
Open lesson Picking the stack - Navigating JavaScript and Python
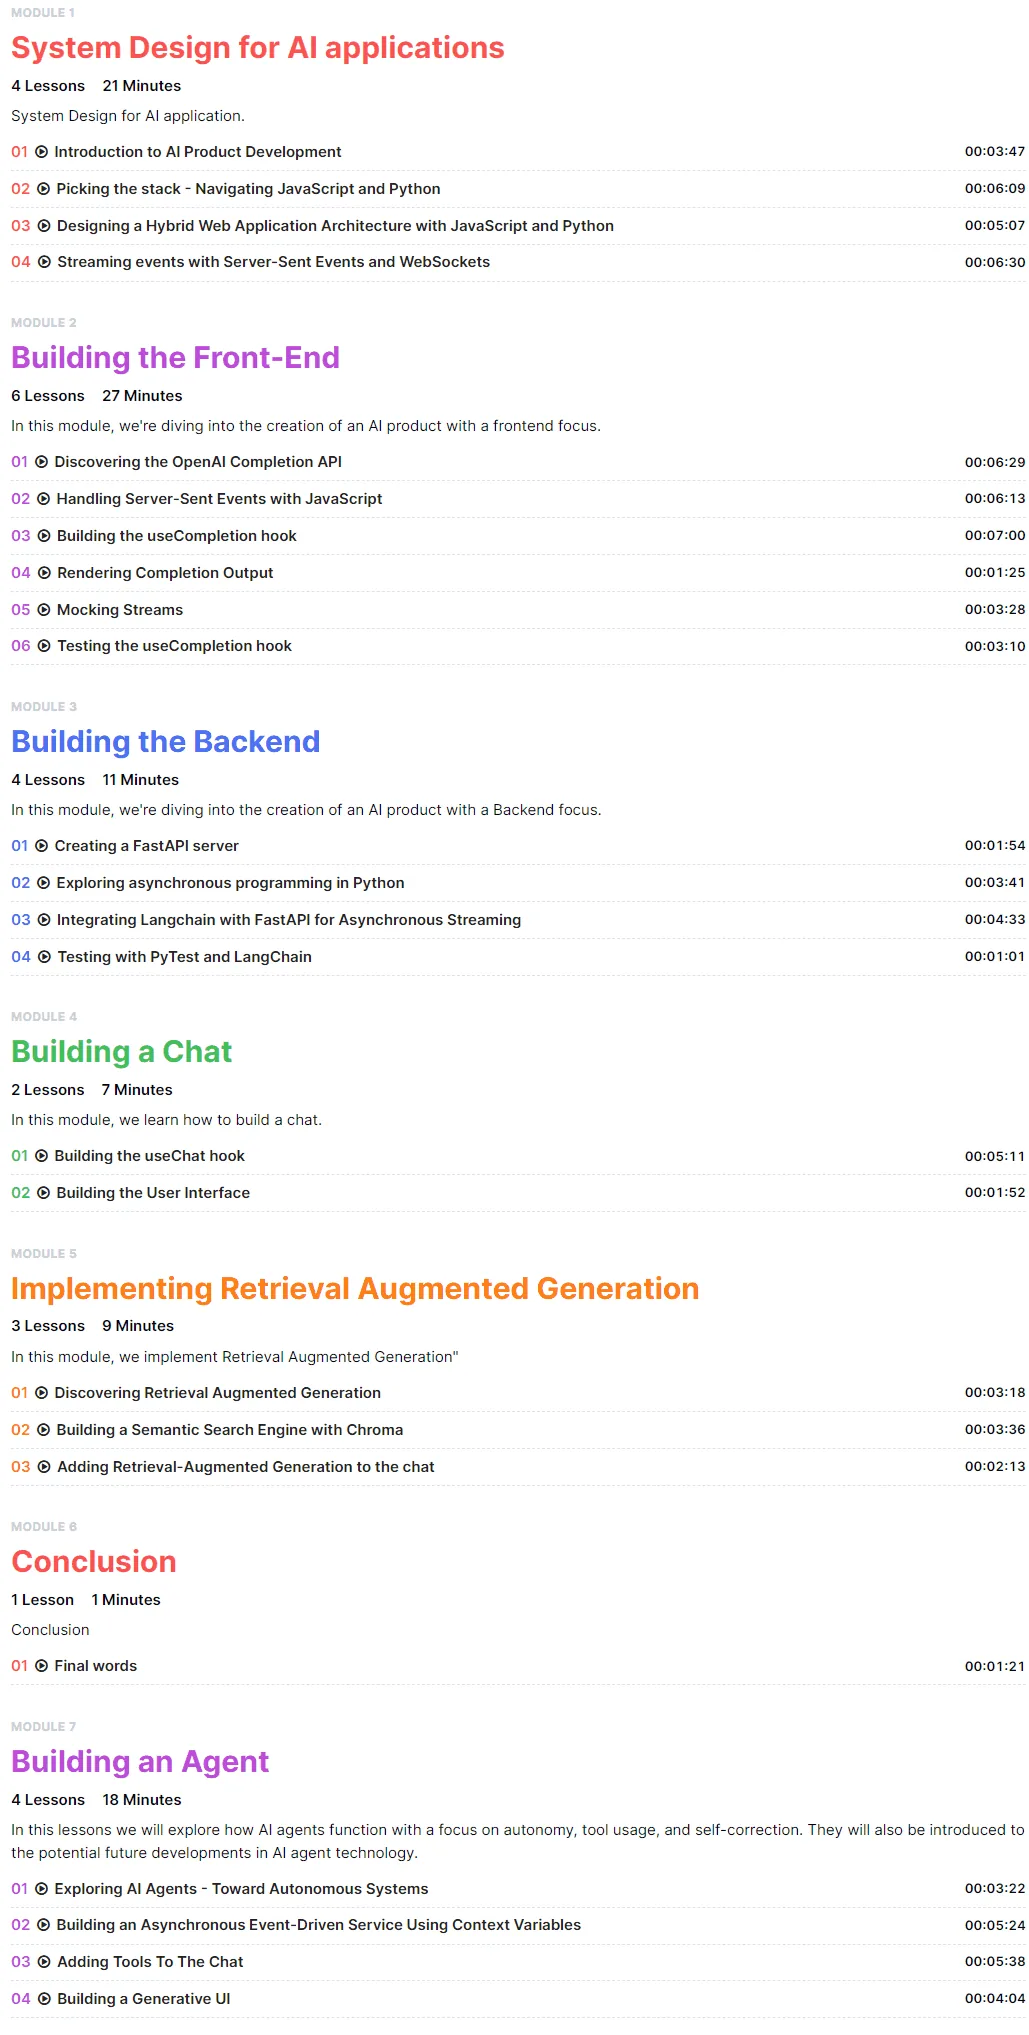(x=248, y=189)
